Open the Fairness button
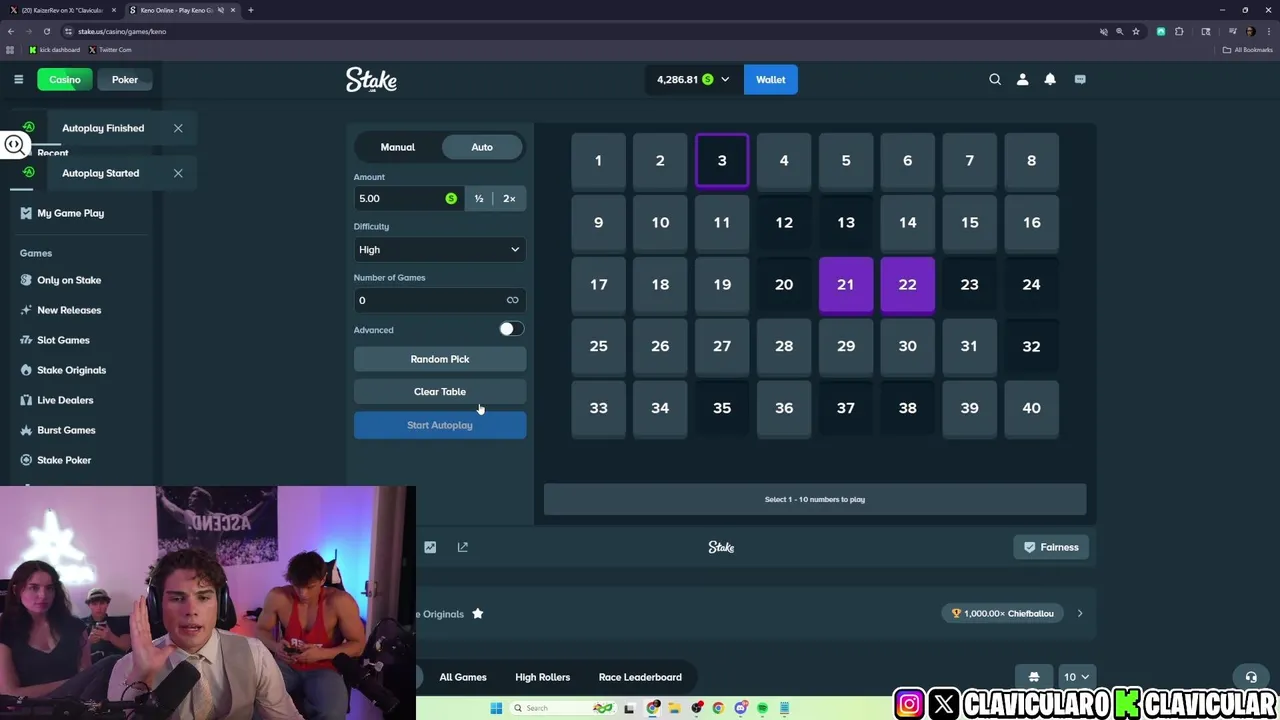Image resolution: width=1280 pixels, height=720 pixels. click(1051, 547)
